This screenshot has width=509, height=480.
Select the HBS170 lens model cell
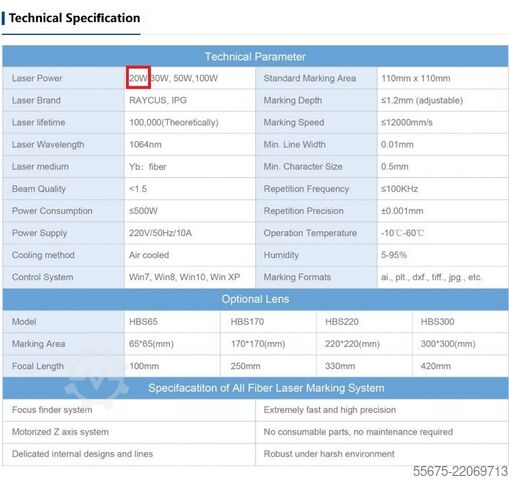(268, 322)
